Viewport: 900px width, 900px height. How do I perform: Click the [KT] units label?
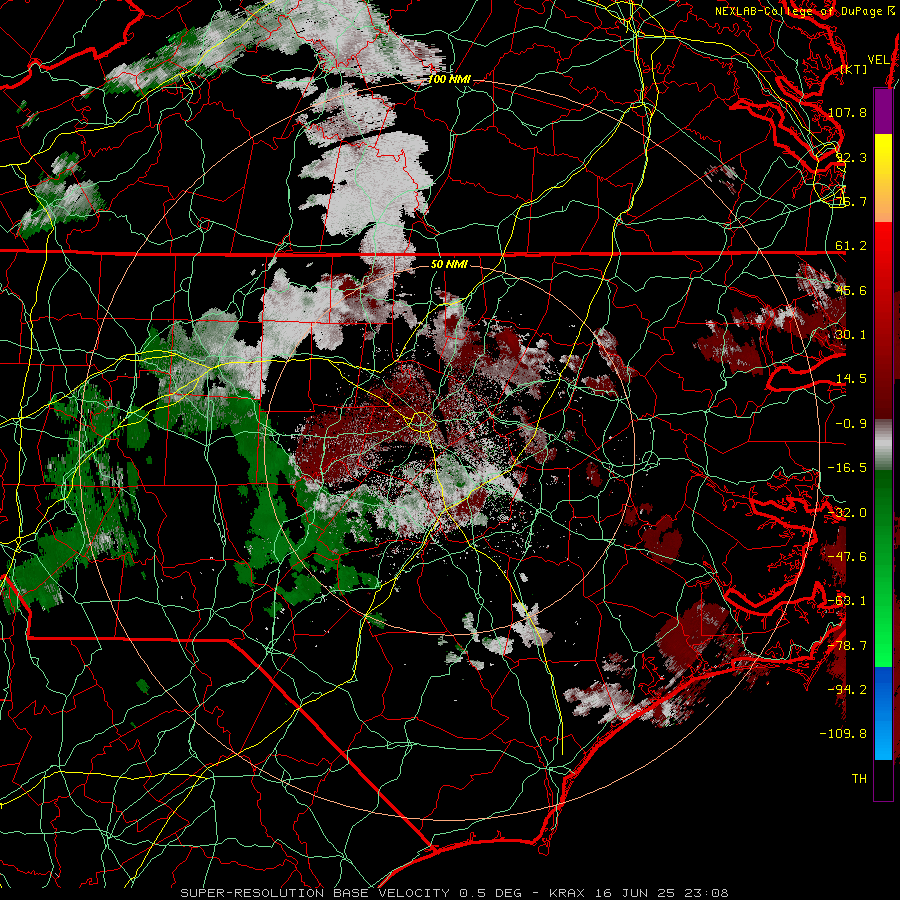854,69
